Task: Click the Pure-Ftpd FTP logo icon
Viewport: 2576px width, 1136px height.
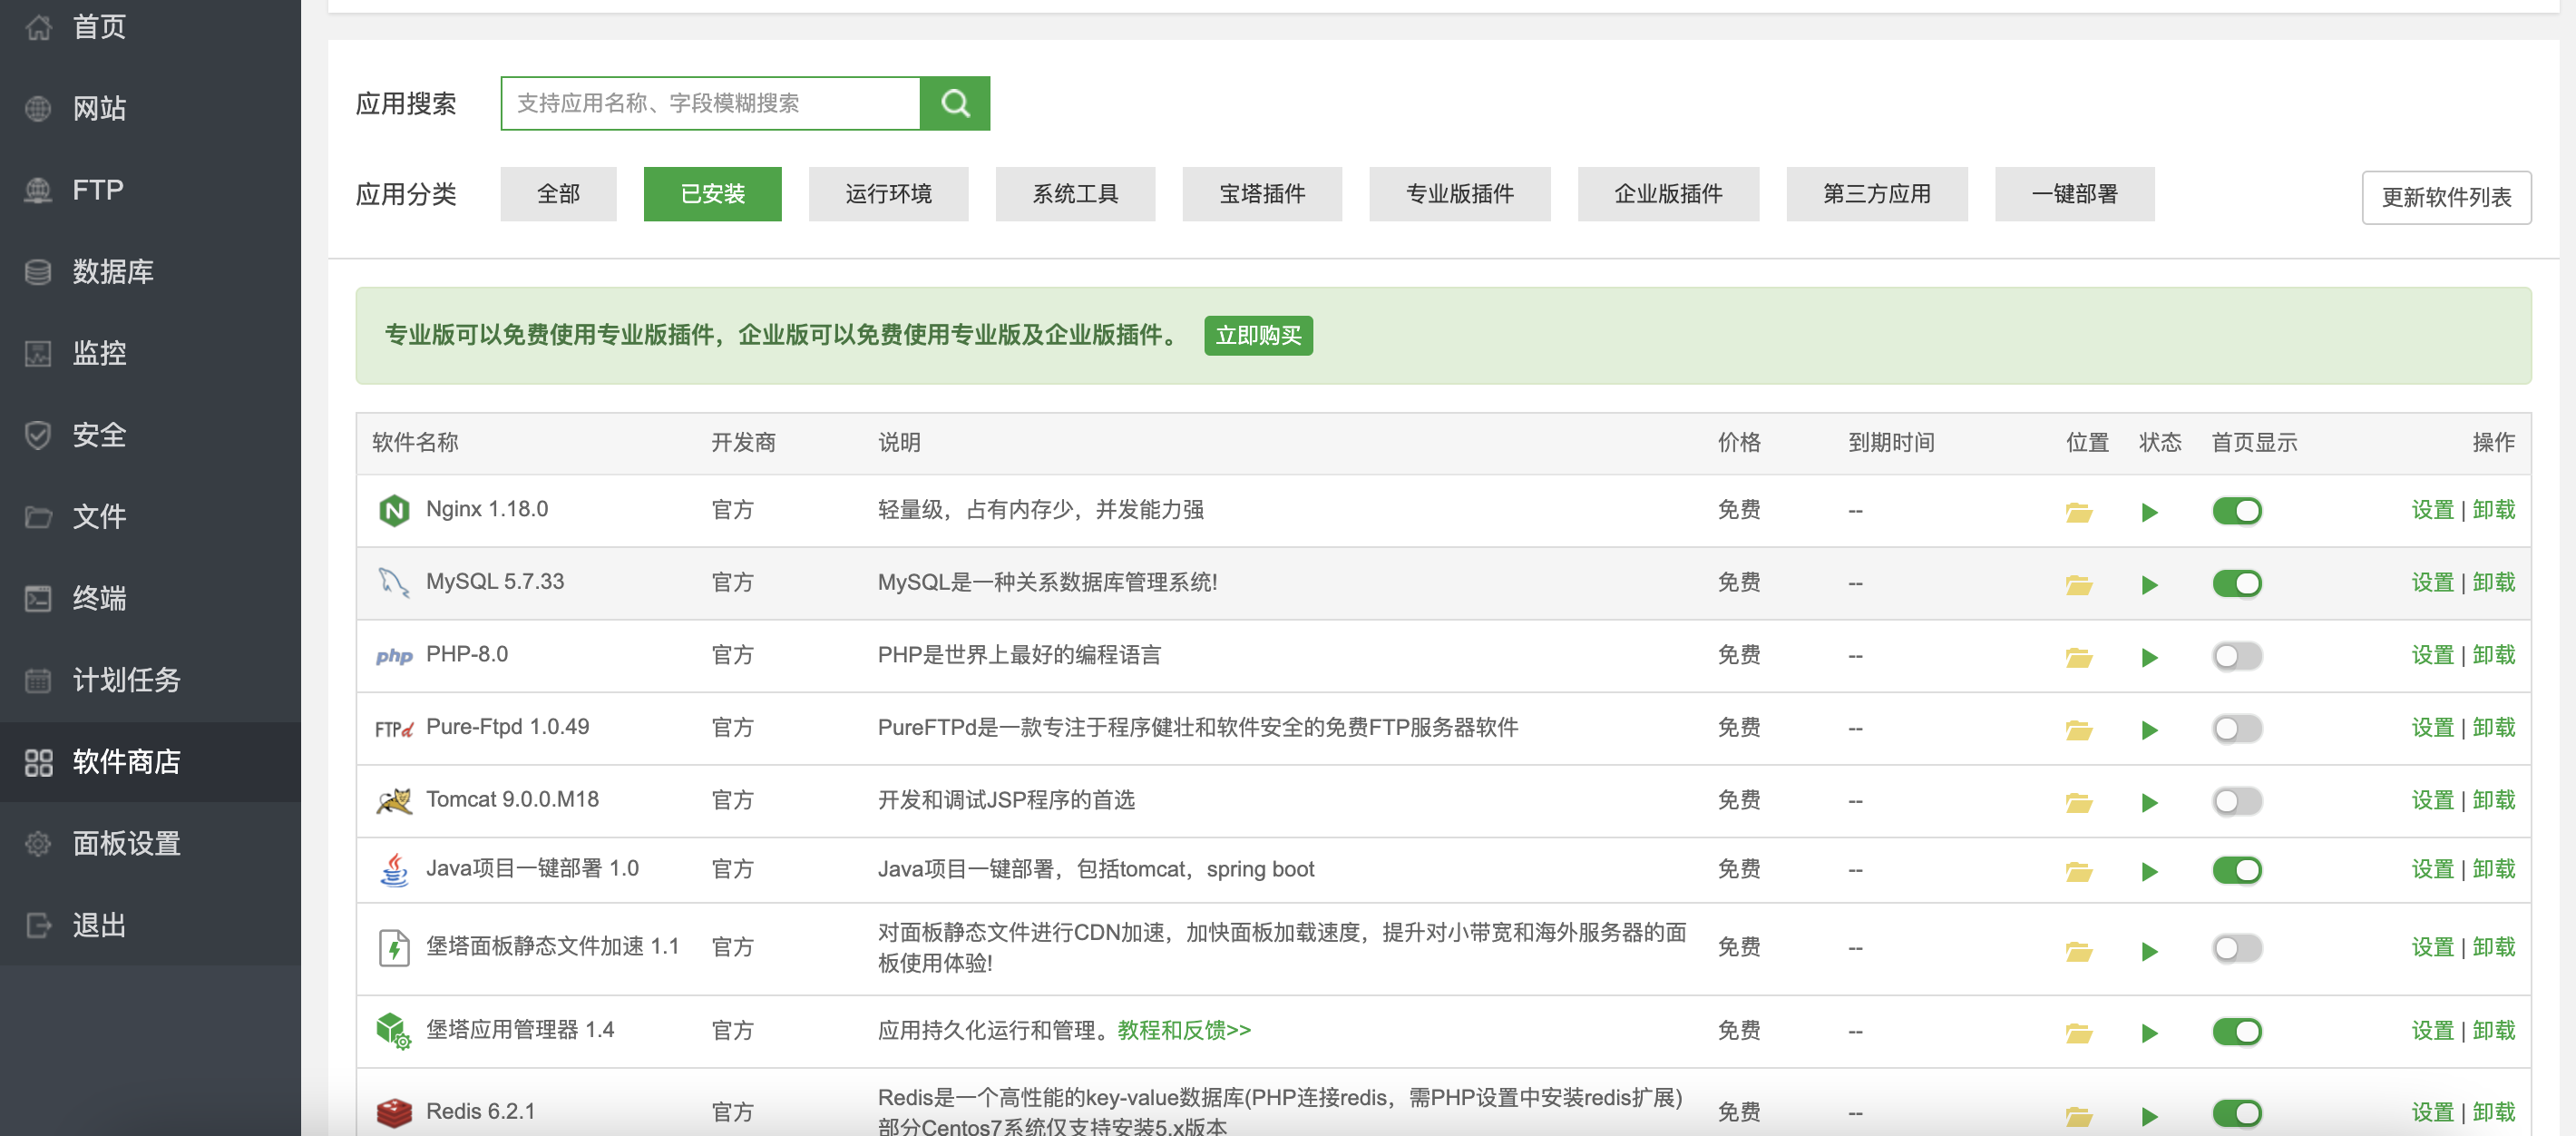Action: point(394,729)
